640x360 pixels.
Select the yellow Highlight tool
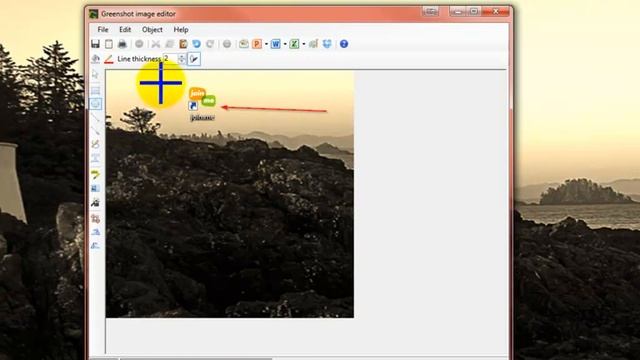pyautogui.click(x=95, y=175)
